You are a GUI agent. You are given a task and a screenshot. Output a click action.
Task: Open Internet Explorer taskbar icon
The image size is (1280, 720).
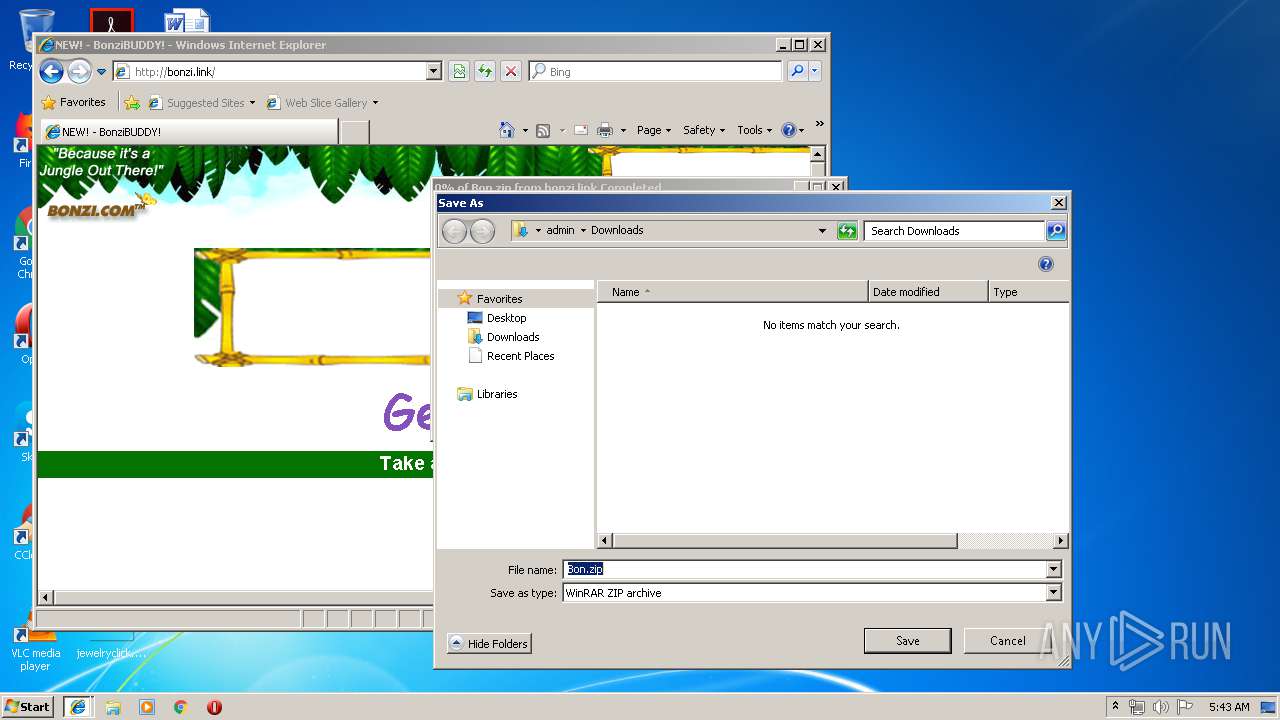pos(78,707)
